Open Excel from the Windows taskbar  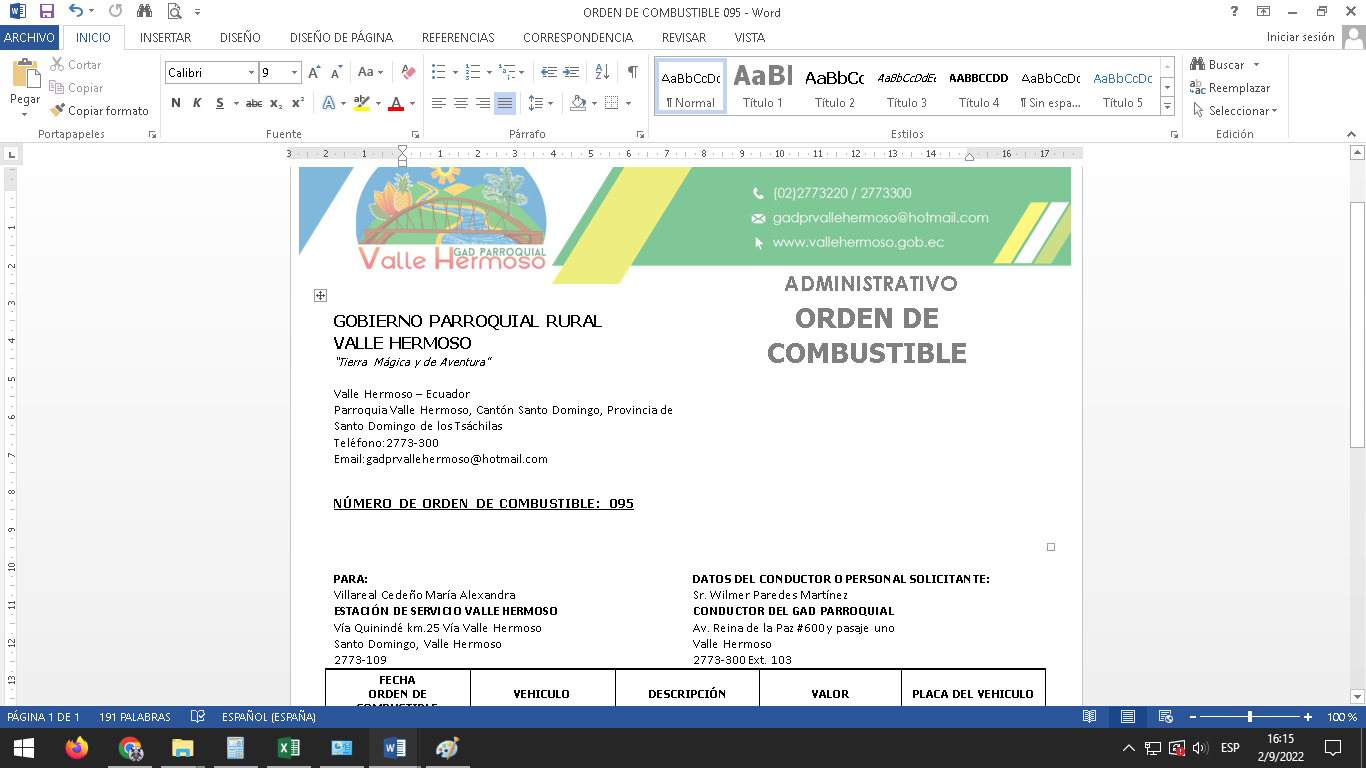(288, 748)
